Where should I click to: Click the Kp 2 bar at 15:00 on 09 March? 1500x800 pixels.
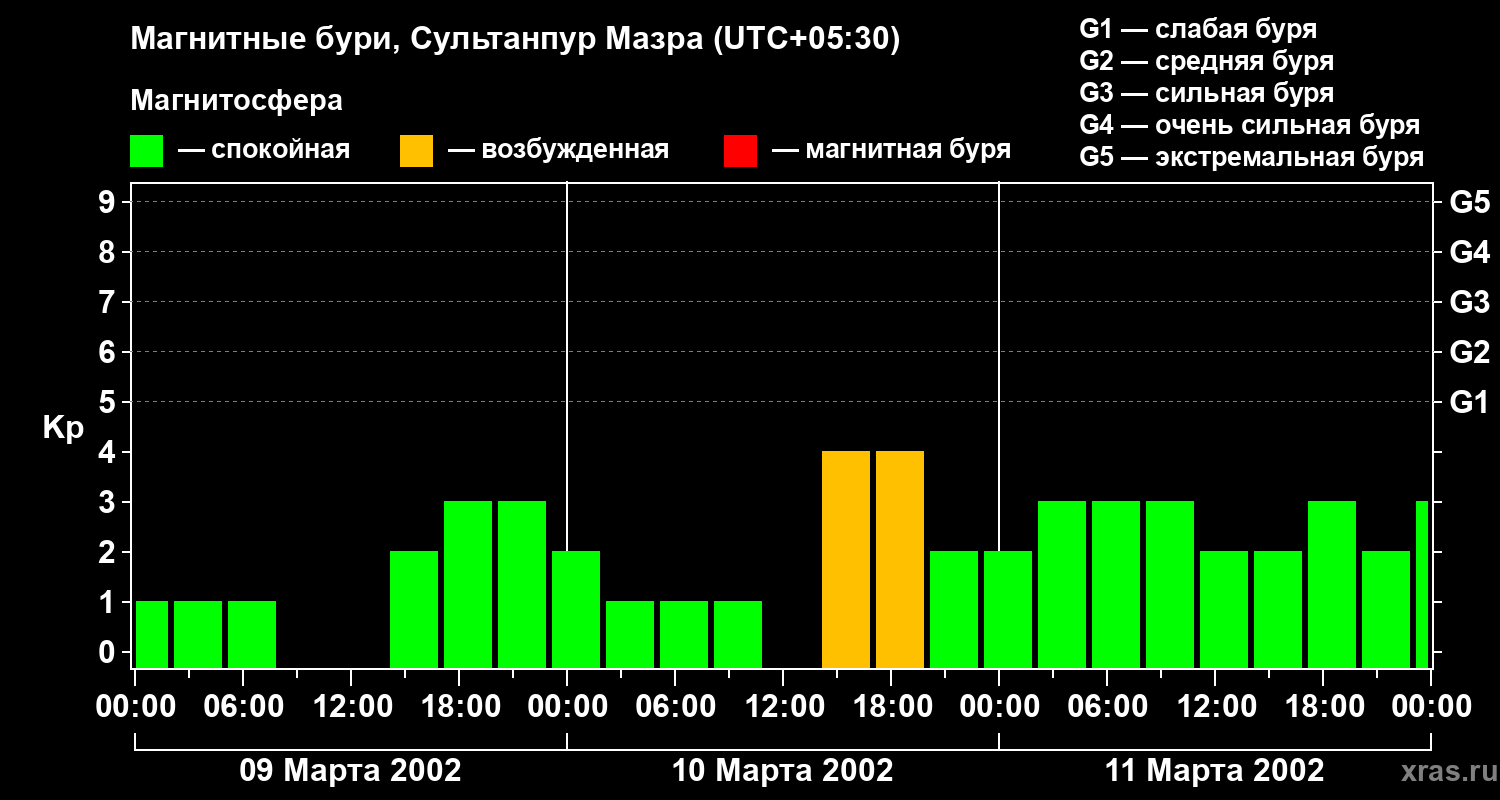(414, 610)
